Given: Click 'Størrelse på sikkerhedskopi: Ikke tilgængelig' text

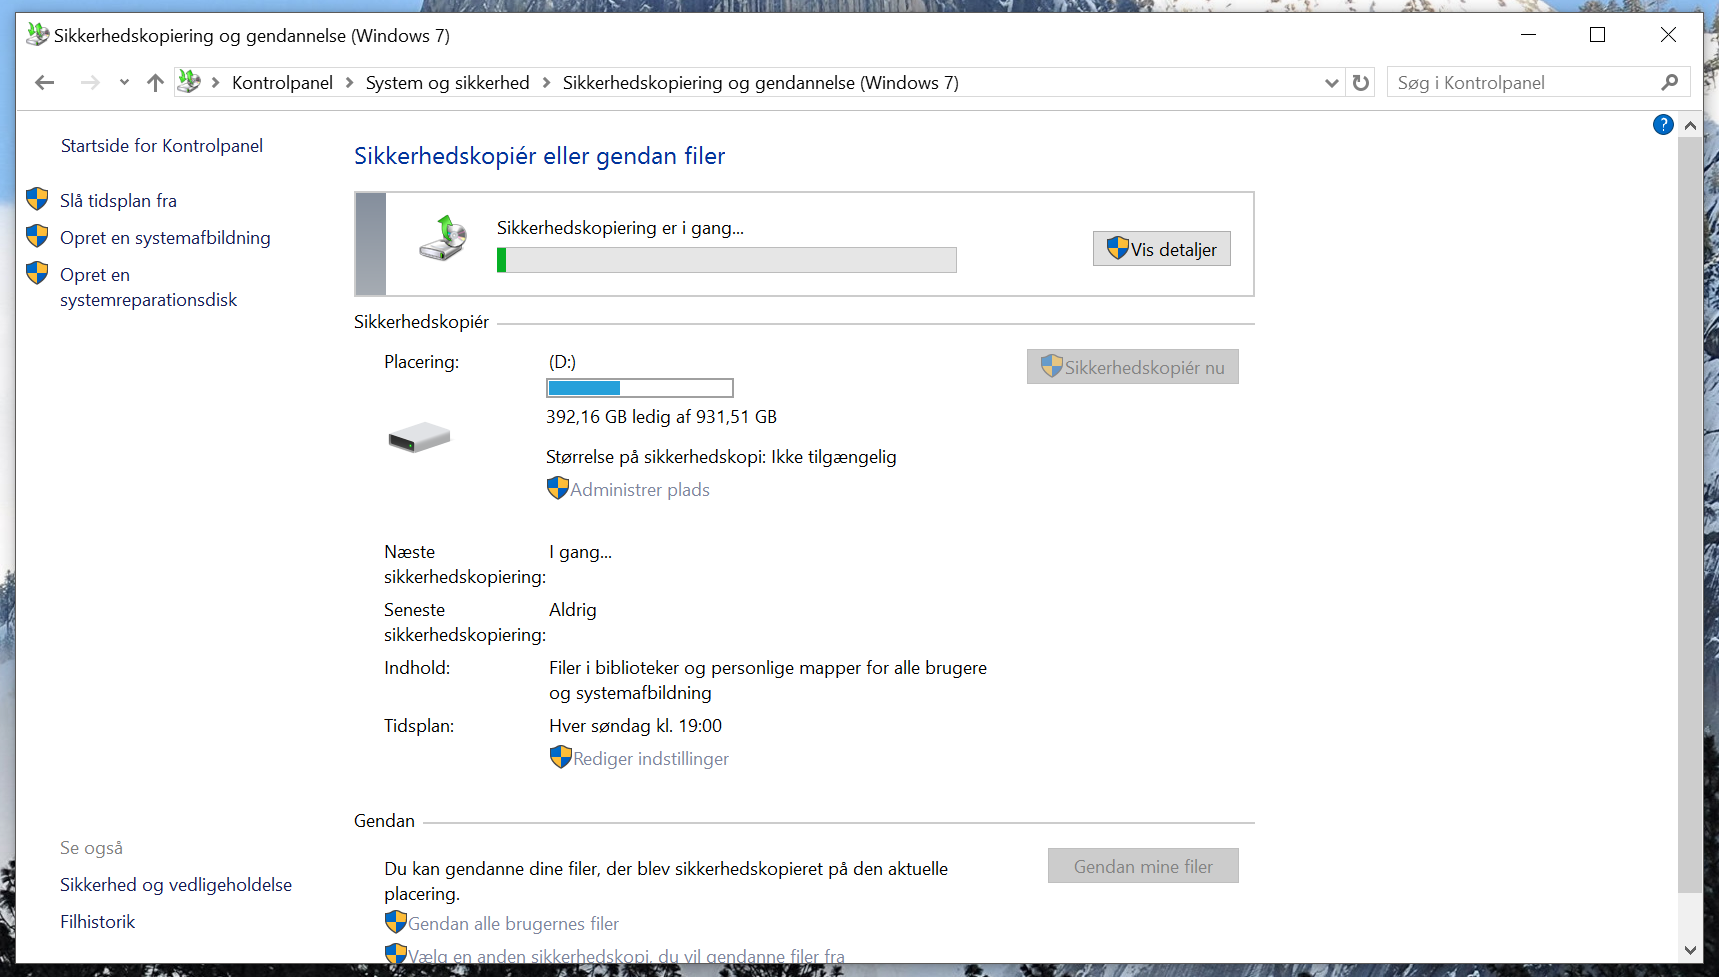Looking at the screenshot, I should [x=721, y=457].
